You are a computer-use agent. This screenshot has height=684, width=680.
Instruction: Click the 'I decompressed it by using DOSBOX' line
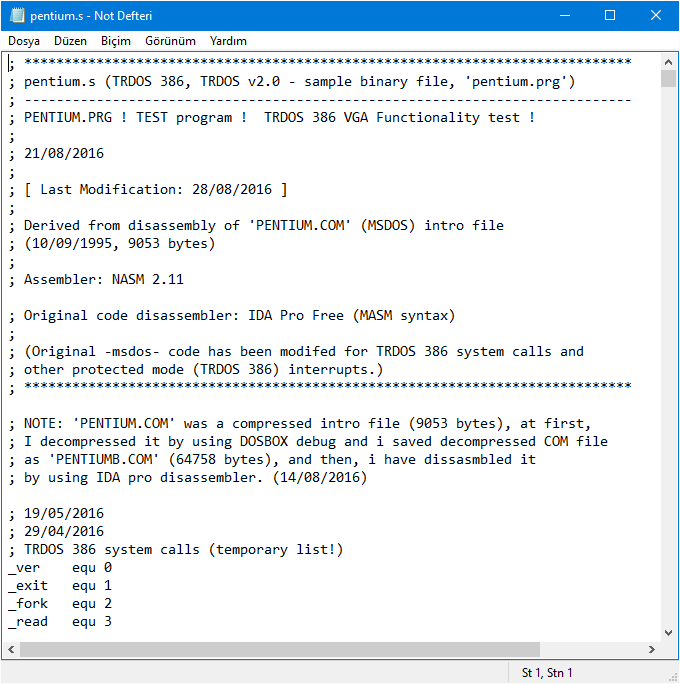click(308, 441)
